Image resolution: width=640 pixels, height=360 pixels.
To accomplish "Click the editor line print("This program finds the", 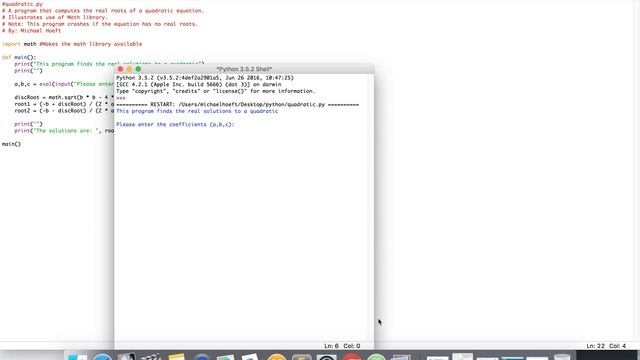I will pyautogui.click(x=64, y=64).
